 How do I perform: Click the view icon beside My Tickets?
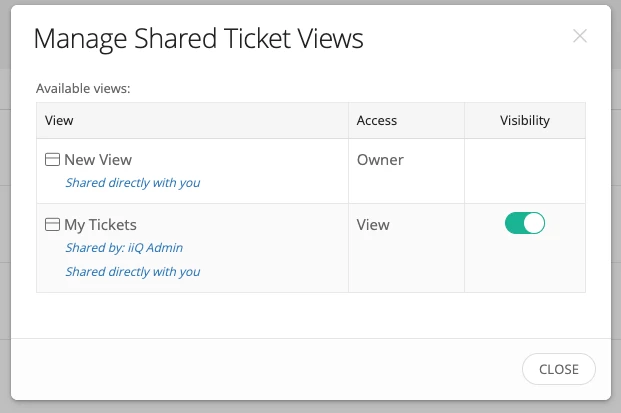[53, 225]
